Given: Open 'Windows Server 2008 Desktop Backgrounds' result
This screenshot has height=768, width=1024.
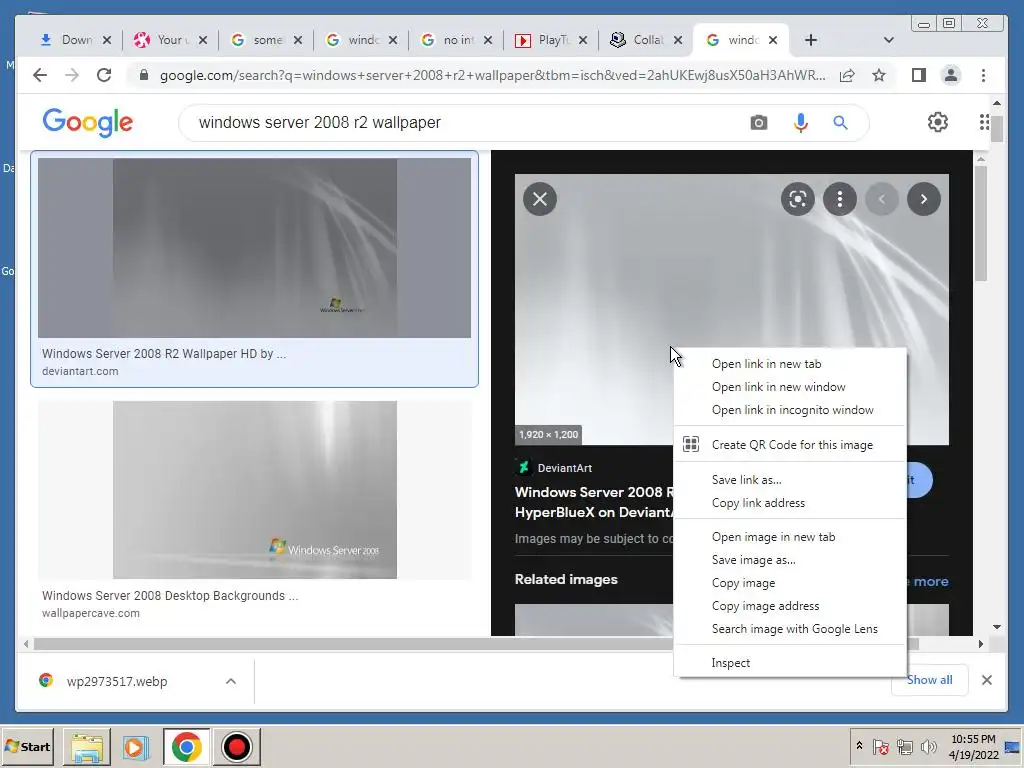Looking at the screenshot, I should point(170,596).
